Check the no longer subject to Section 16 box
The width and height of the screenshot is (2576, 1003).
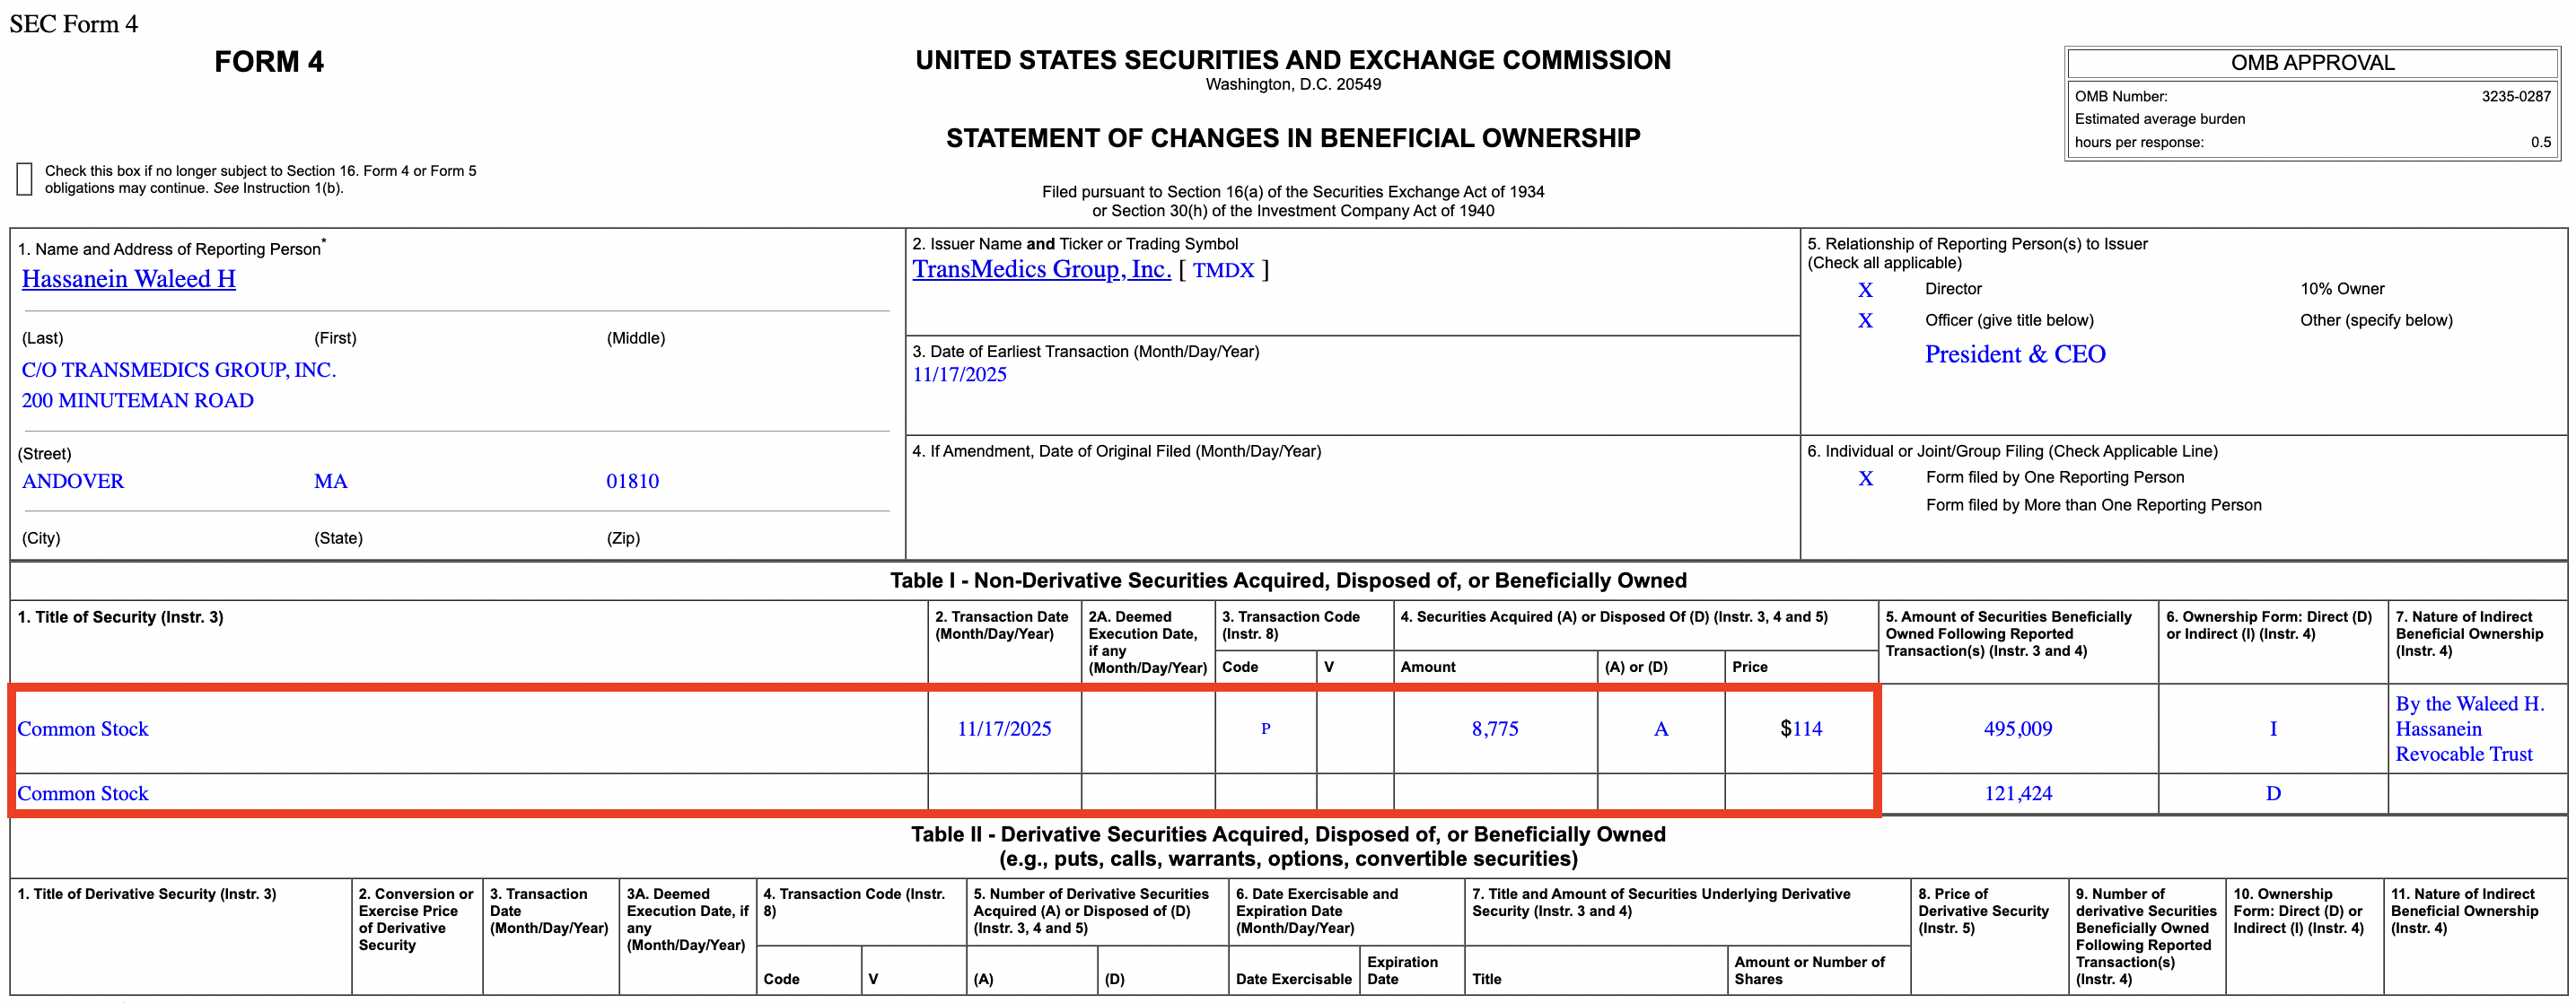point(25,179)
